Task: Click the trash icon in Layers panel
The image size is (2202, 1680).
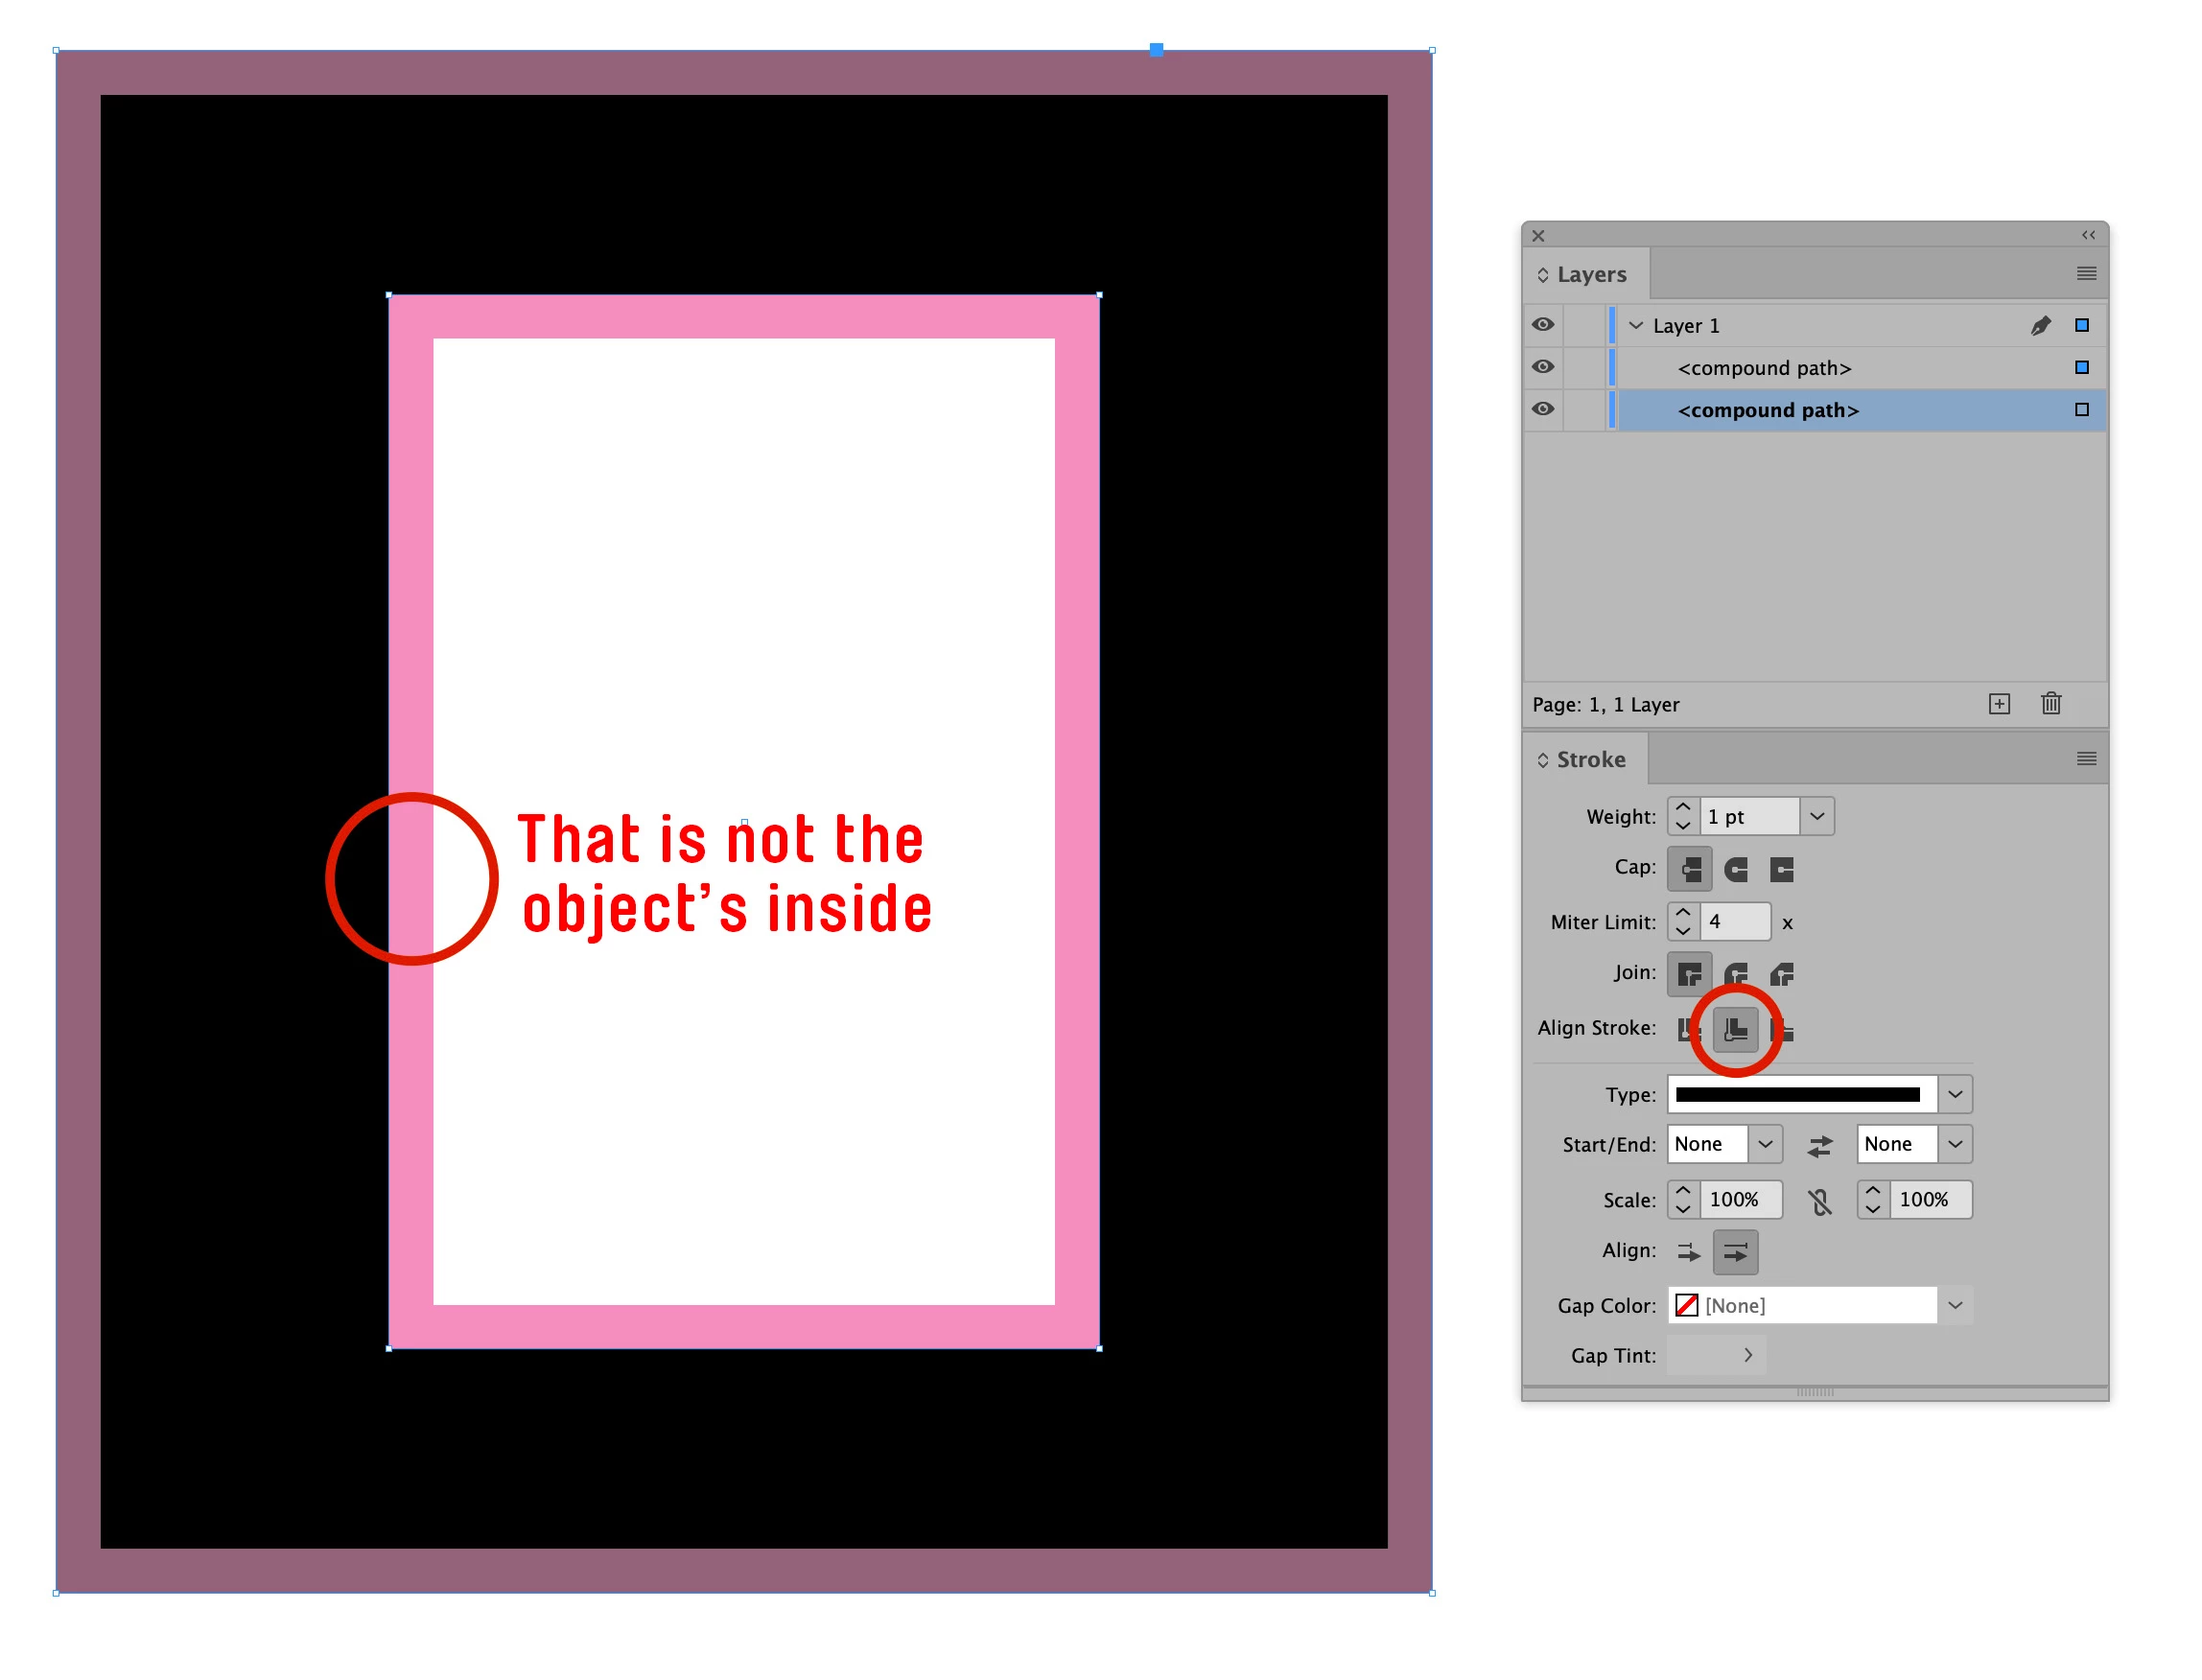Action: [2050, 704]
